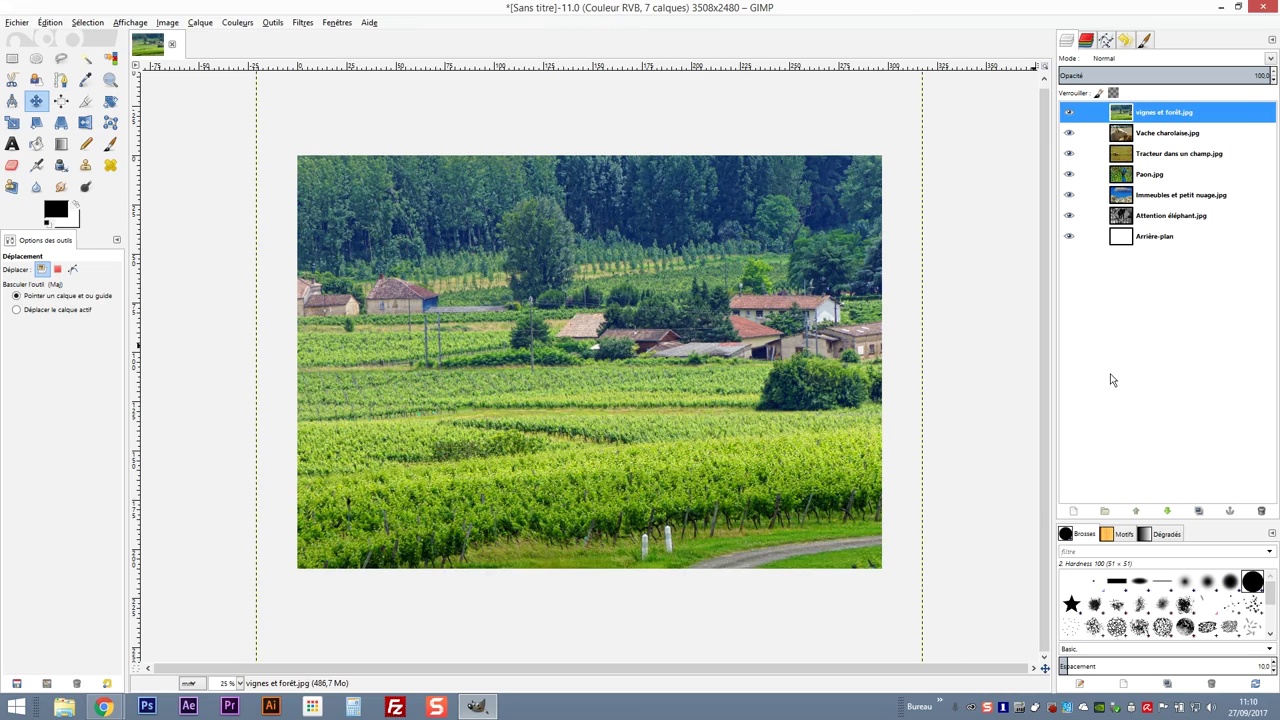Click the Arrière-plan layer

click(1154, 237)
